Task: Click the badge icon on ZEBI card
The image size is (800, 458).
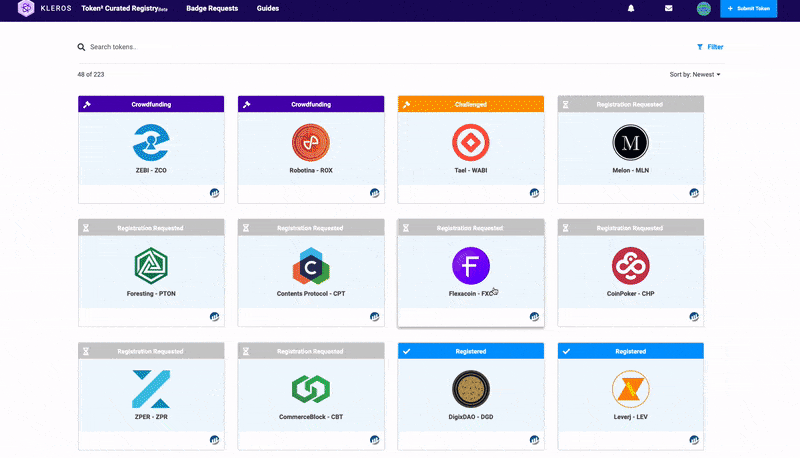Action: point(214,193)
